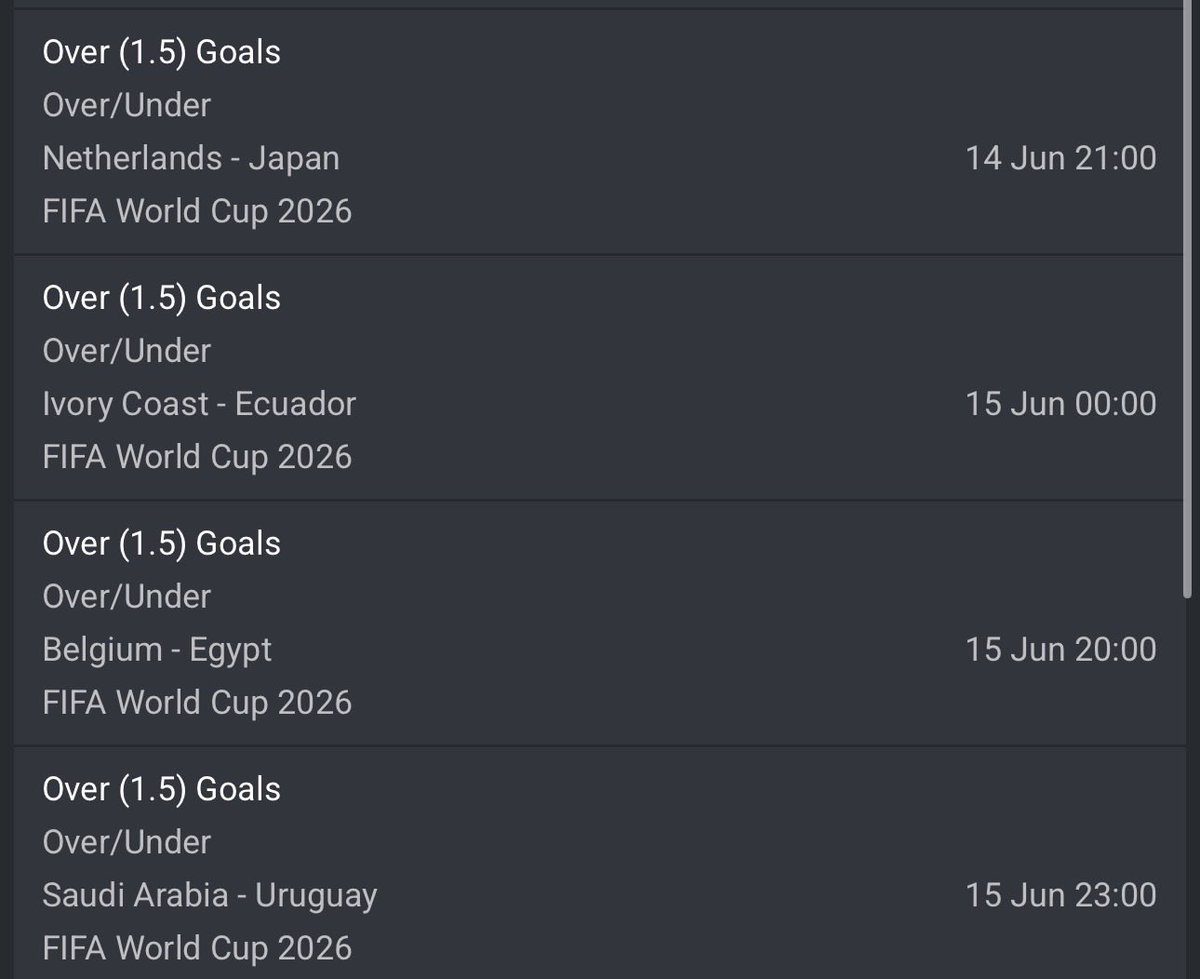
Task: Click FIFA World Cup 2026 under Ivory Coast - Ecuador
Action: [197, 457]
